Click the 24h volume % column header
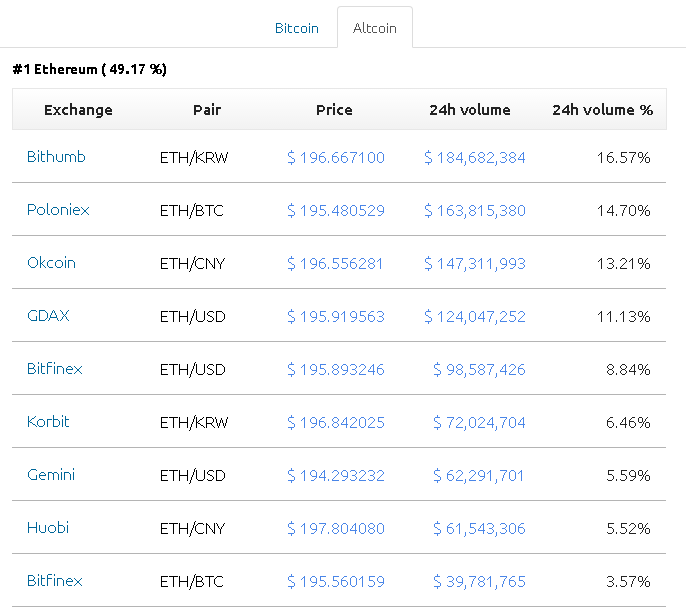The height and width of the screenshot is (610, 686). click(x=602, y=109)
